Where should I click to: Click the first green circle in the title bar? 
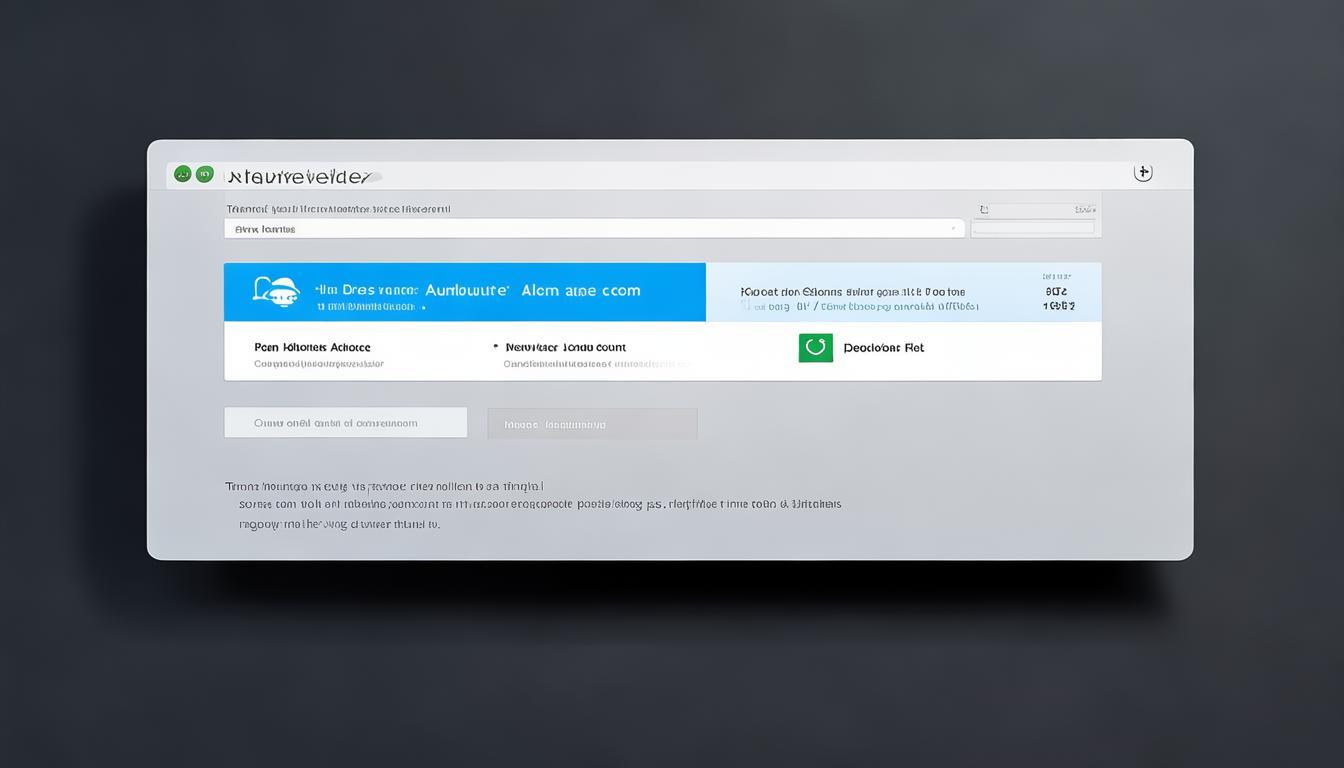(x=182, y=174)
